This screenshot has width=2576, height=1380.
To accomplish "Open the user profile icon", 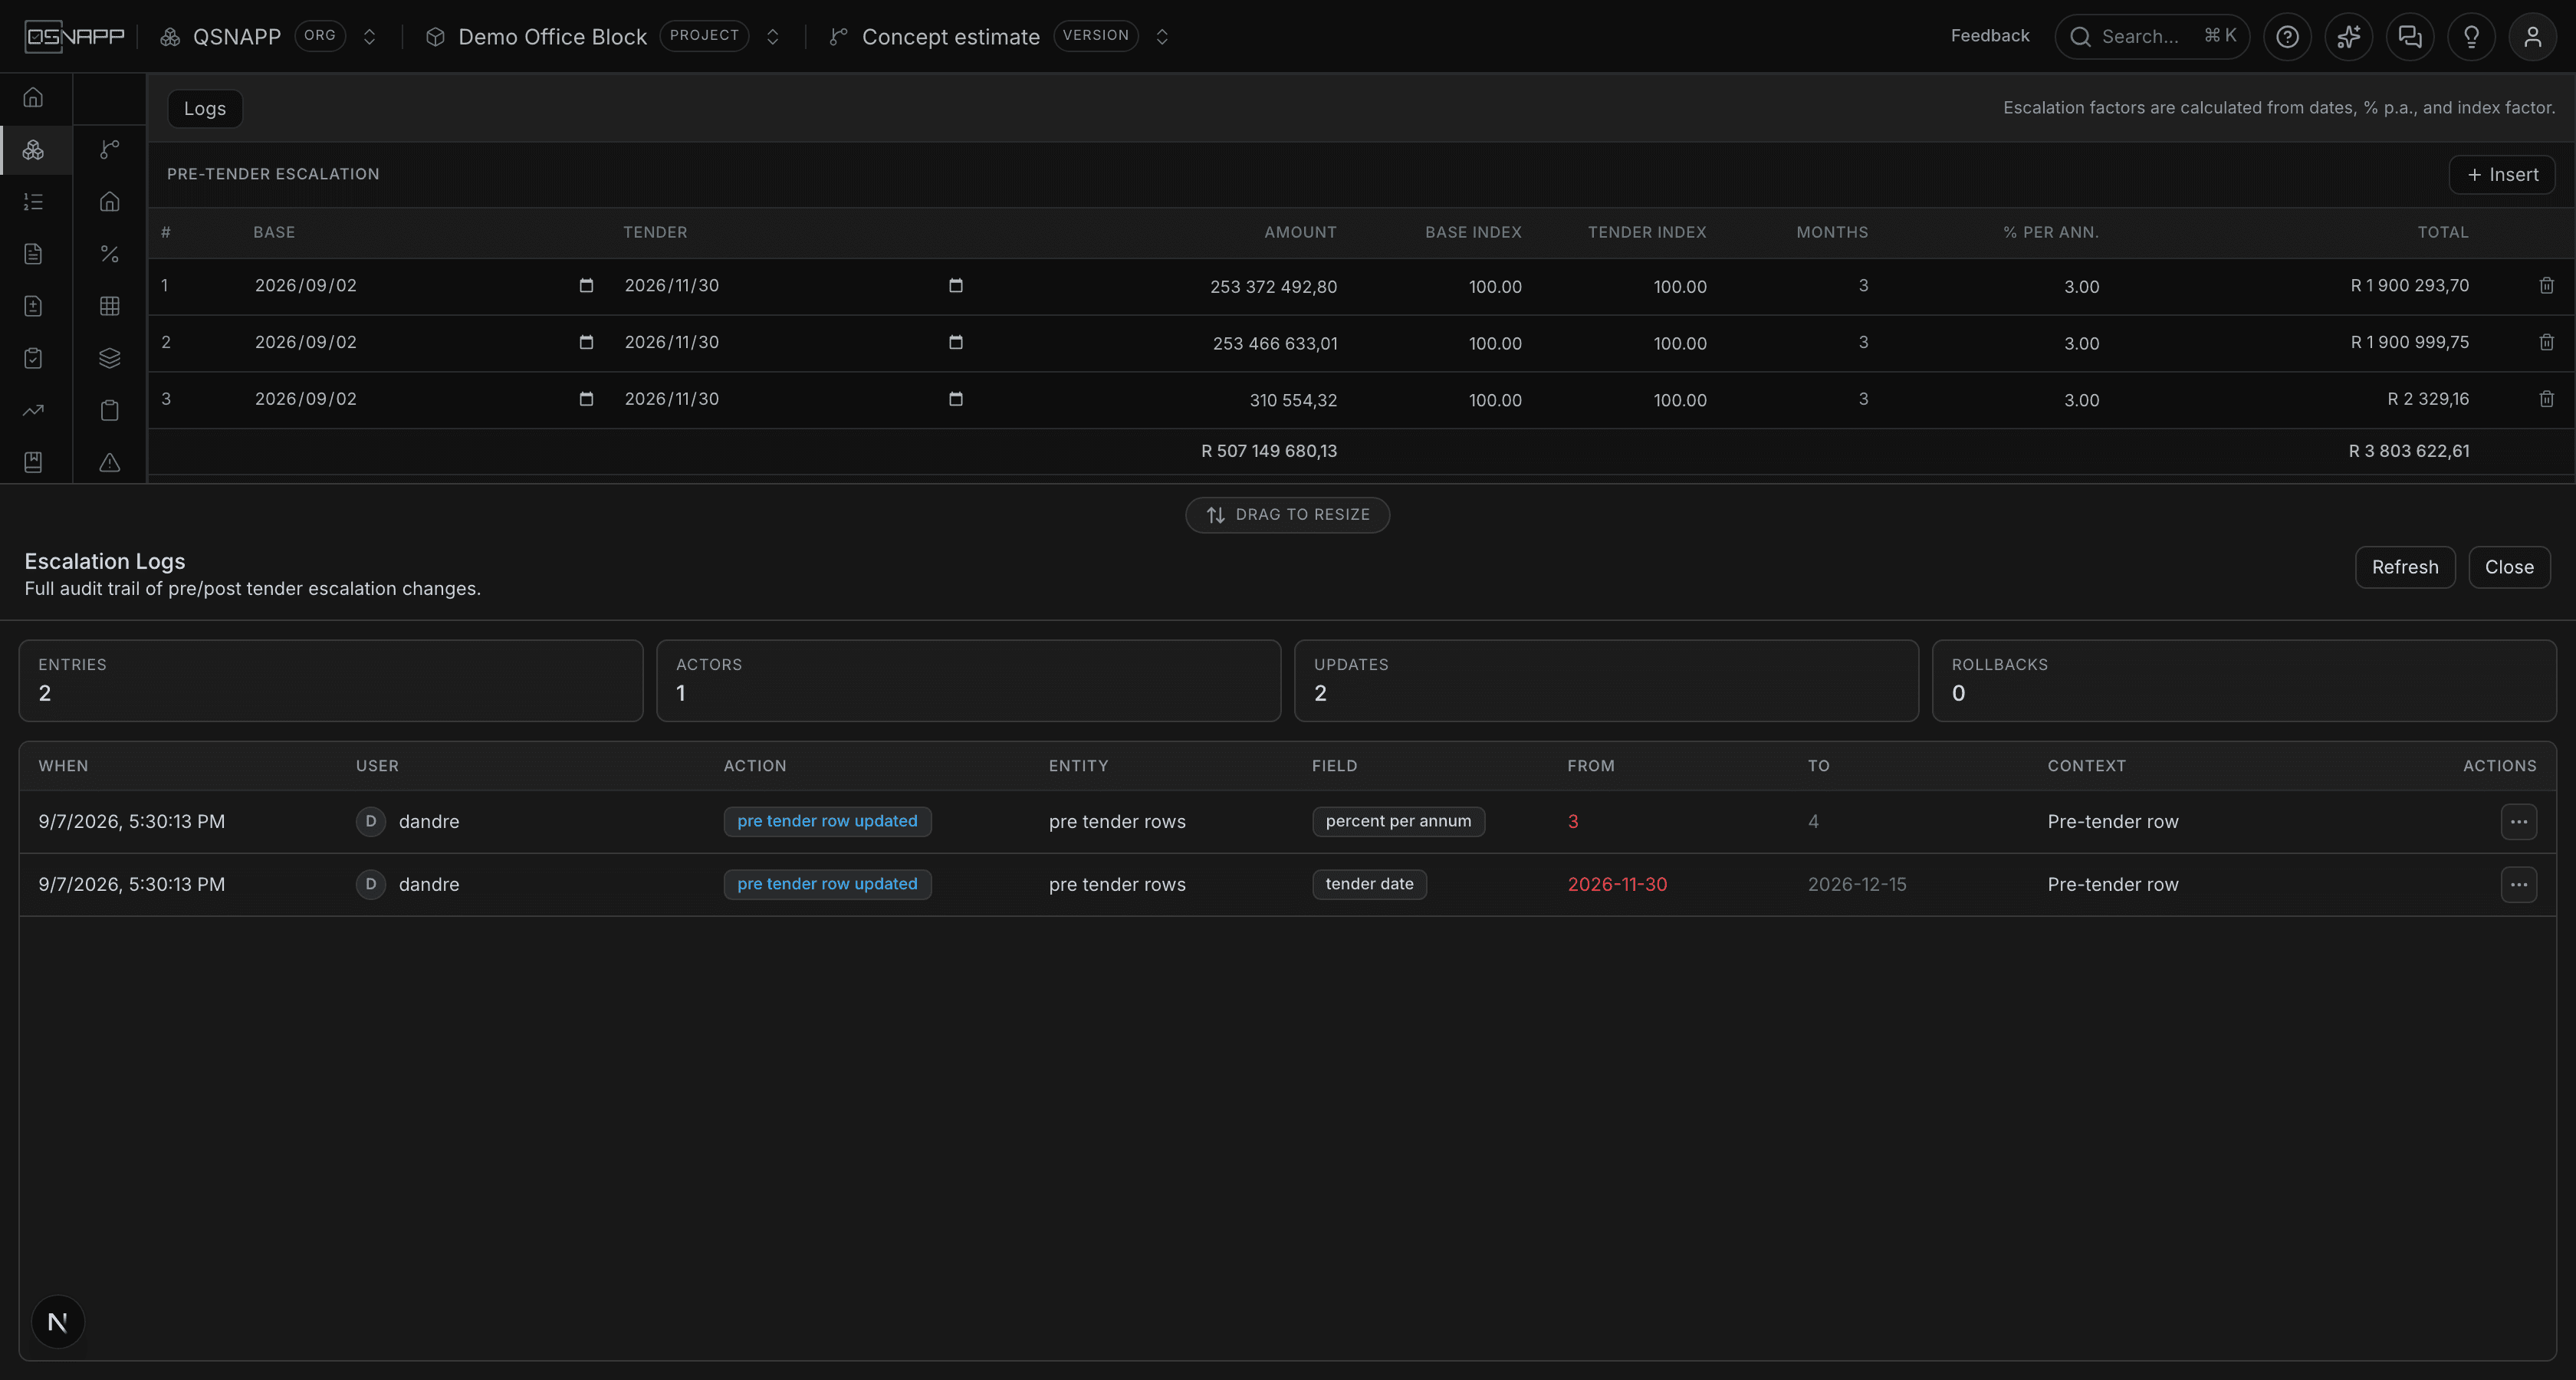I will coord(2533,37).
